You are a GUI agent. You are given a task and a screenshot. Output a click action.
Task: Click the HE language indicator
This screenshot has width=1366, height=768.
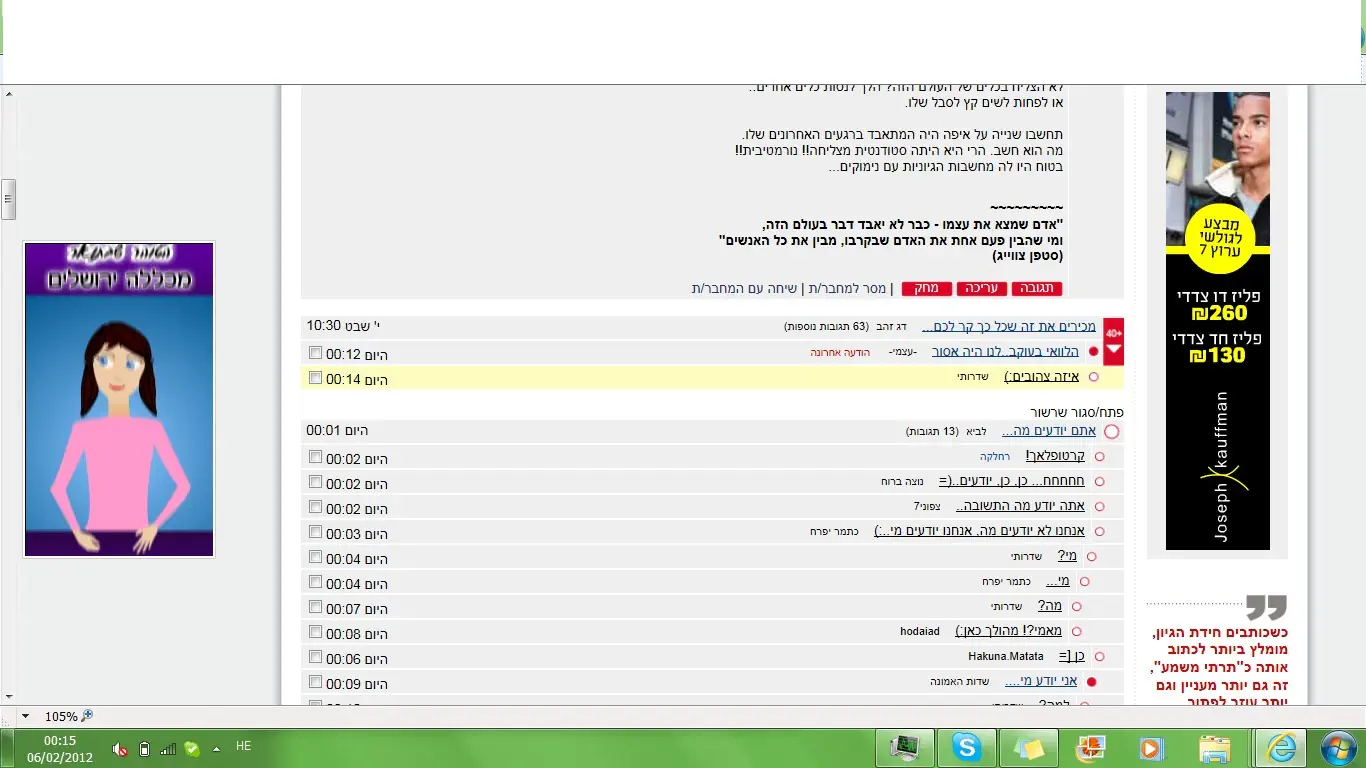click(x=243, y=746)
